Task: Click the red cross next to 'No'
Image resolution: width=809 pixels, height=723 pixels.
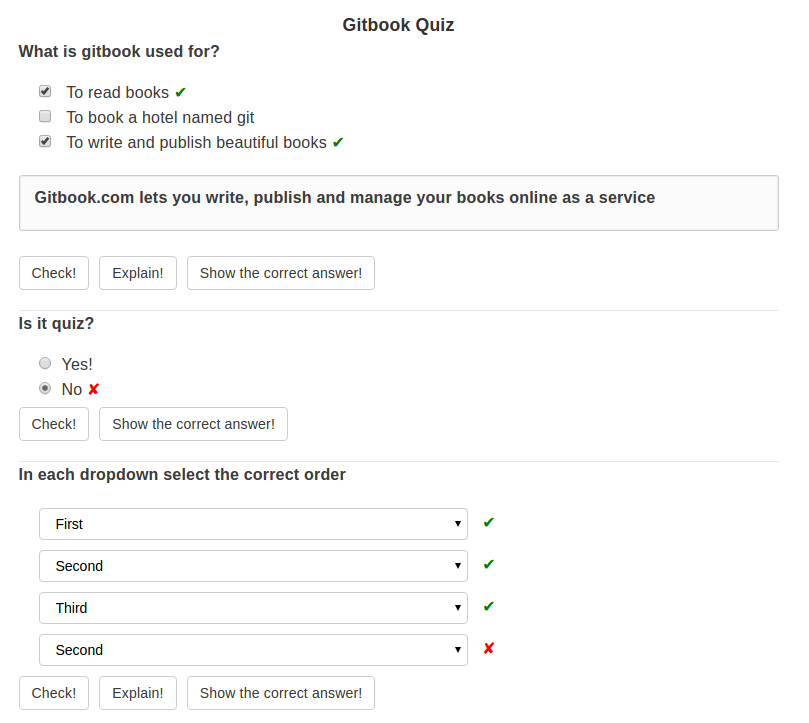Action: (x=93, y=389)
